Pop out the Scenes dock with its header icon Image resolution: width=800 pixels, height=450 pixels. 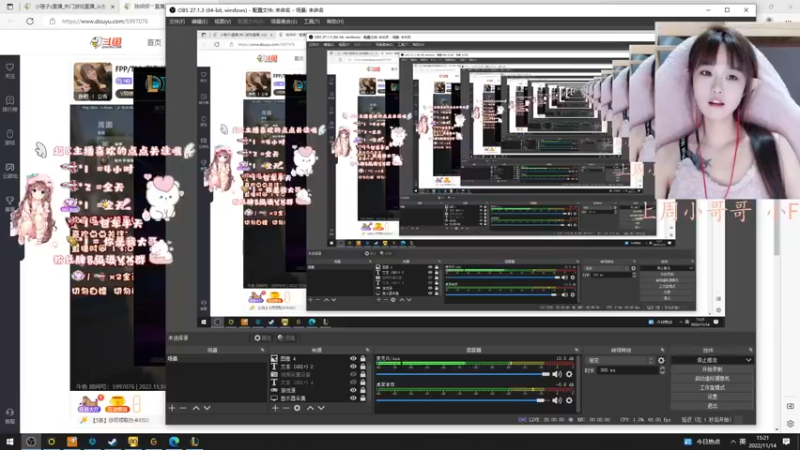262,350
